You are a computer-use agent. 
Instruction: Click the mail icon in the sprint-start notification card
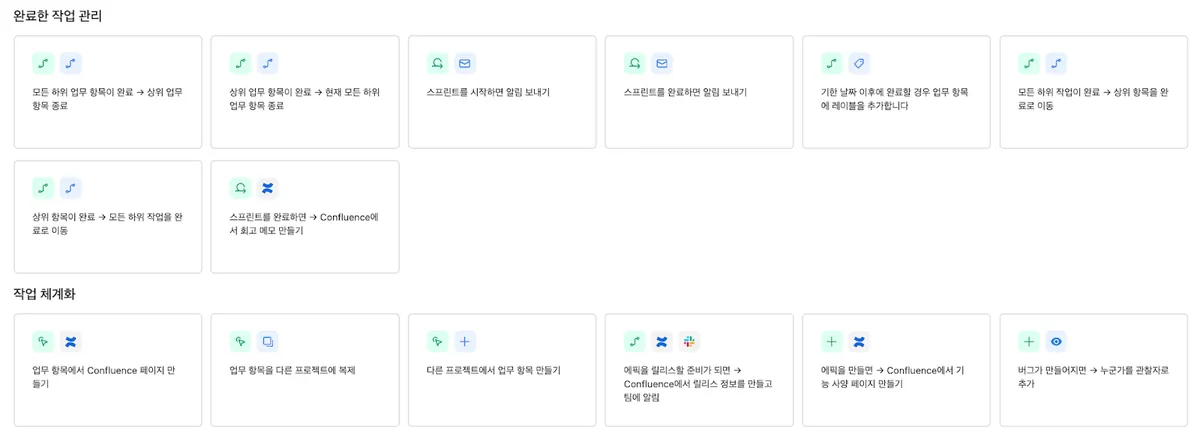(x=465, y=63)
